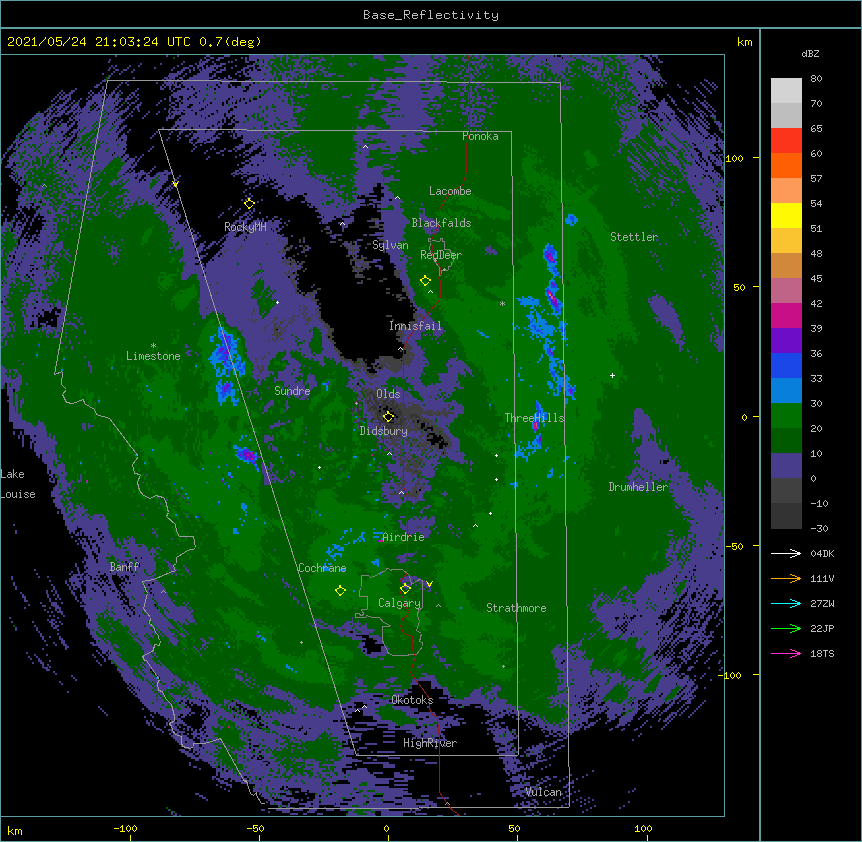862x842 pixels.
Task: Click the yellow diamond marker above Calgary label
Action: tap(405, 589)
